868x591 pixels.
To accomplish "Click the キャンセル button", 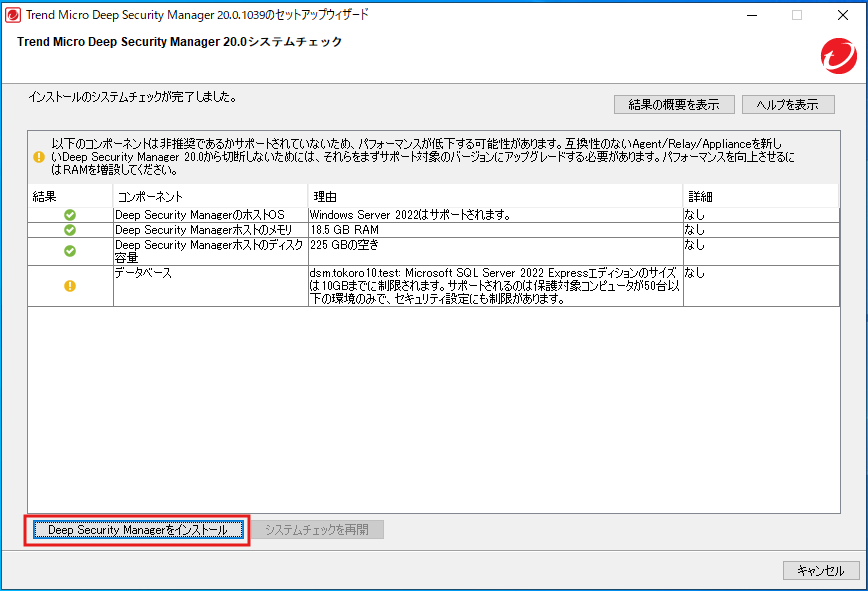I will (x=821, y=571).
